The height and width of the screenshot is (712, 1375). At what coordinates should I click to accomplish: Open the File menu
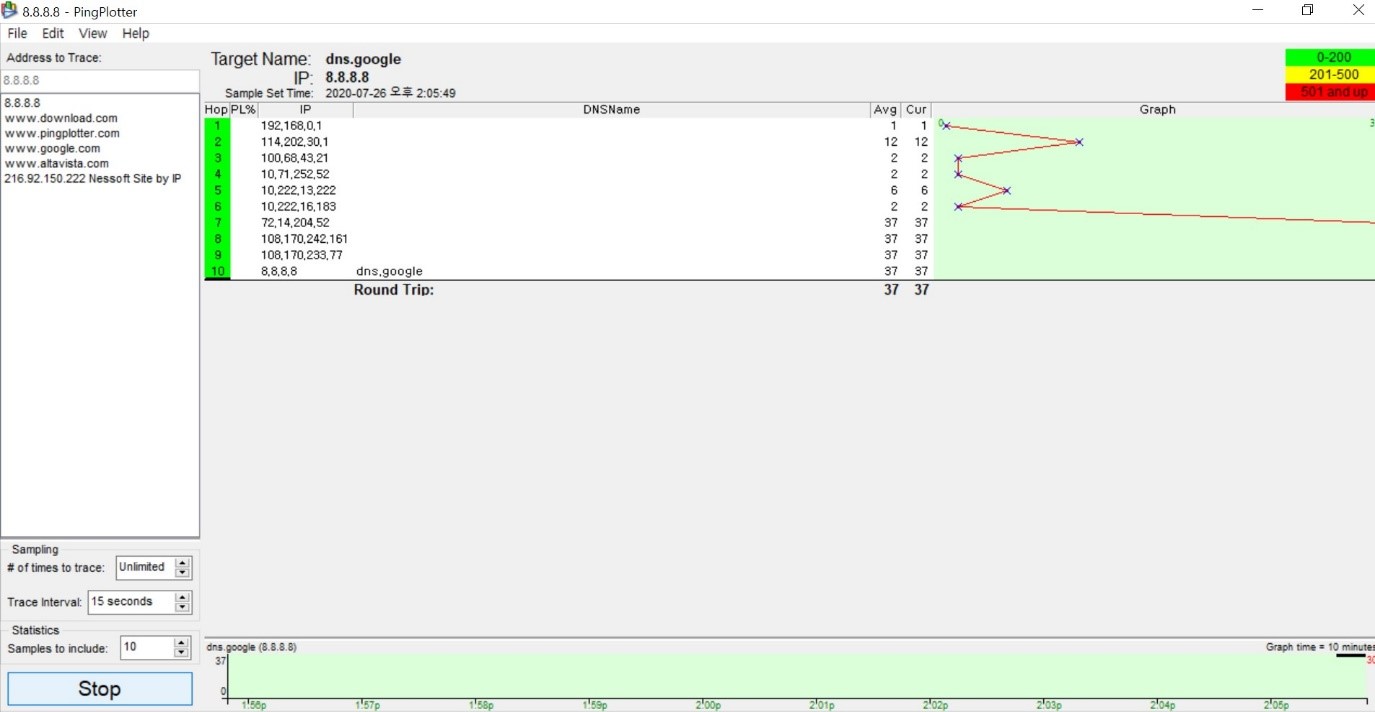click(x=17, y=33)
